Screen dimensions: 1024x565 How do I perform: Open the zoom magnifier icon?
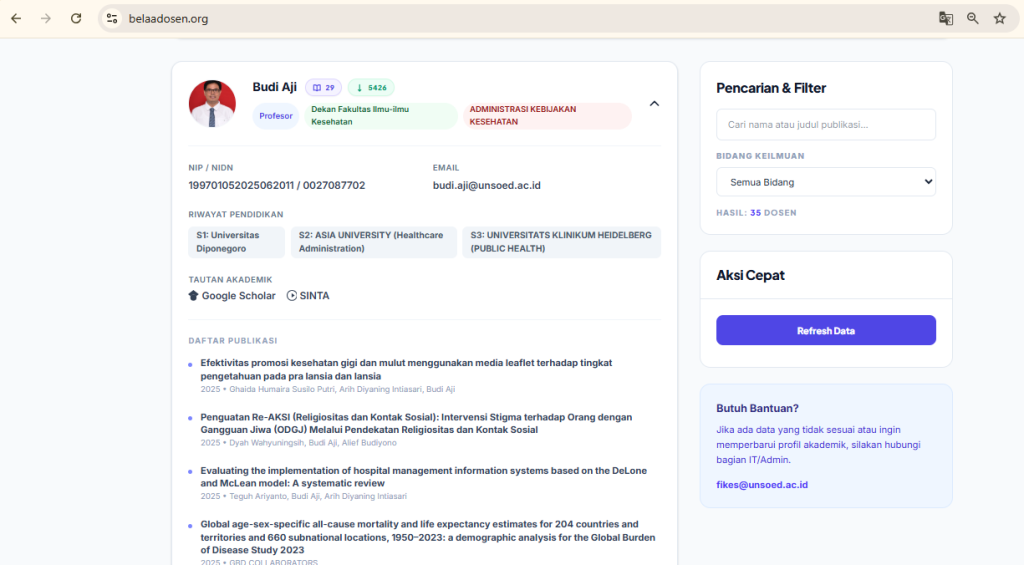pyautogui.click(x=972, y=18)
